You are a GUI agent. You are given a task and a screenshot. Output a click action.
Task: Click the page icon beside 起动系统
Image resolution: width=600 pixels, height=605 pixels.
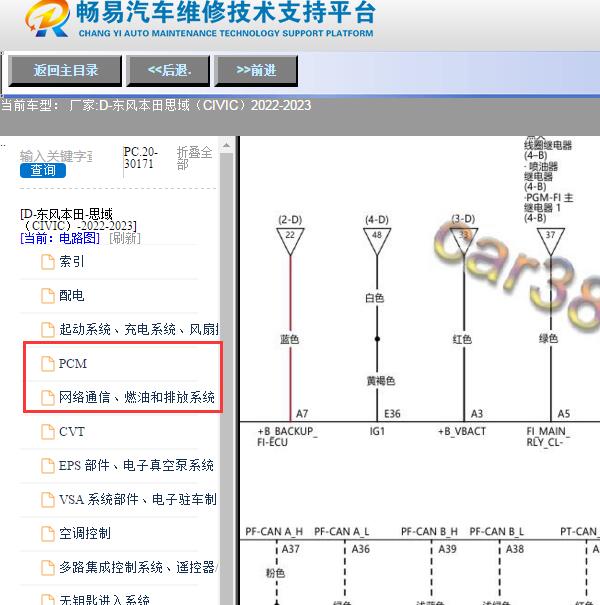pos(48,330)
